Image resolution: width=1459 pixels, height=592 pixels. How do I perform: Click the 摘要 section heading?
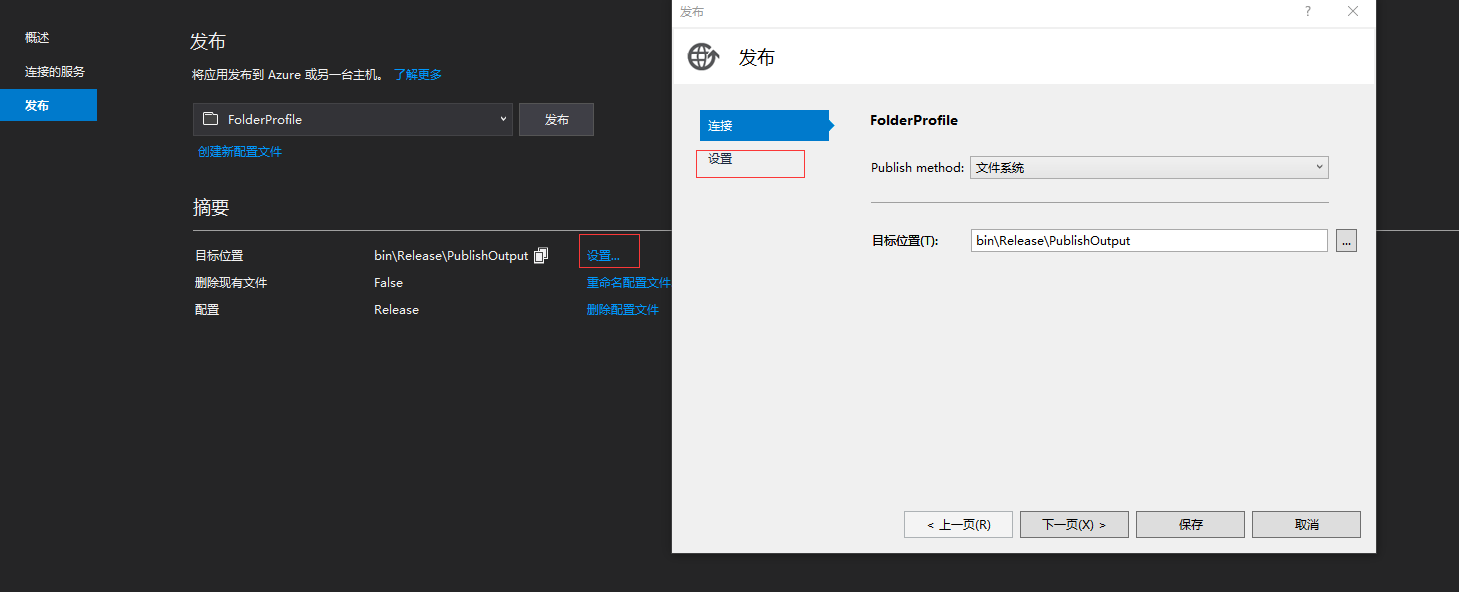(211, 207)
